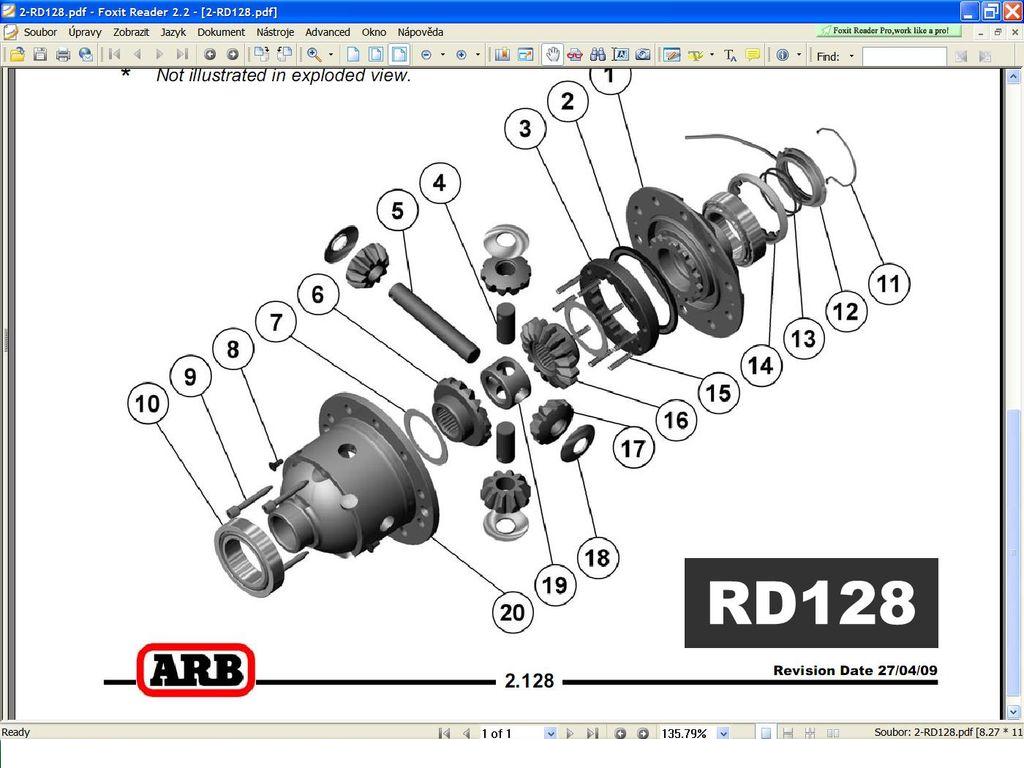The width and height of the screenshot is (1024, 768).
Task: Toggle single page layout in status bar
Action: point(765,733)
